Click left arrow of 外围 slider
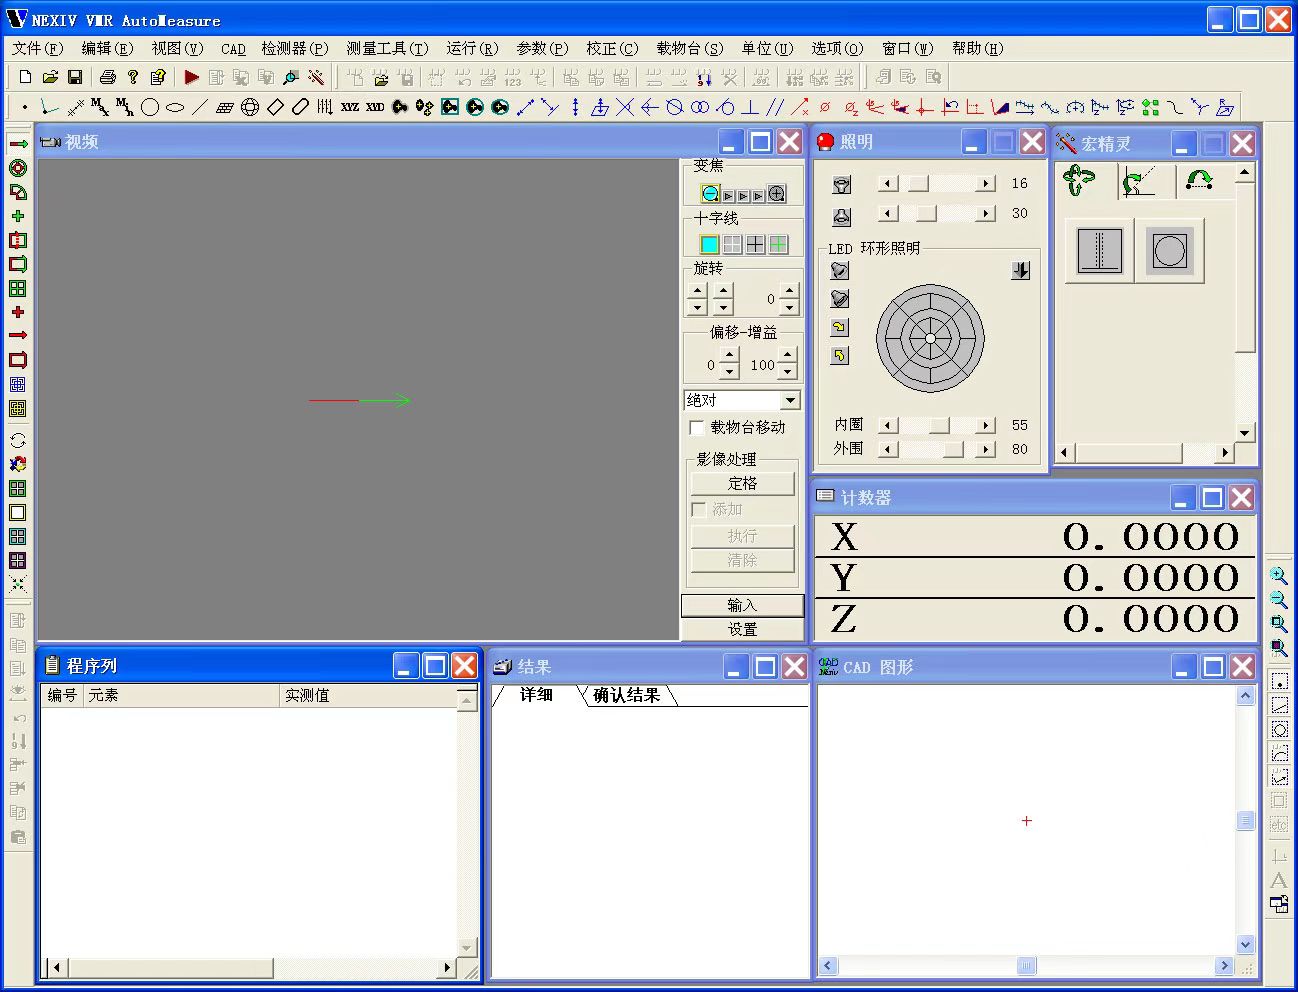Screen dimensions: 1298x992 887,450
